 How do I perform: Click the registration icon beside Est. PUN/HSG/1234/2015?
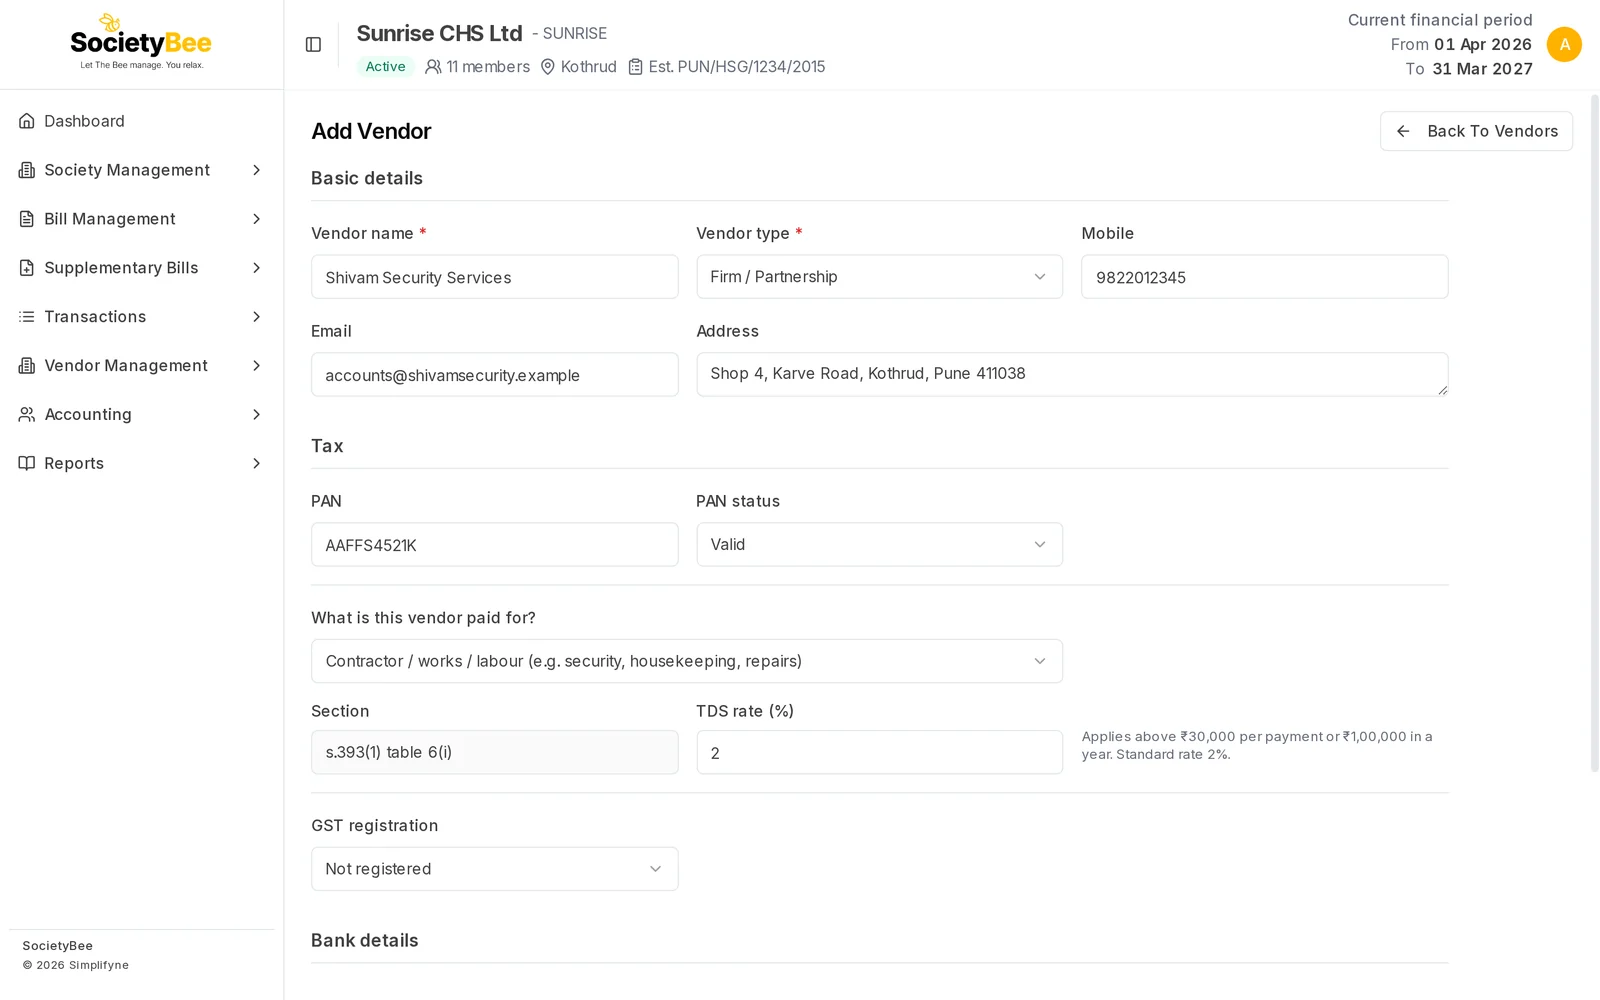[x=635, y=67]
